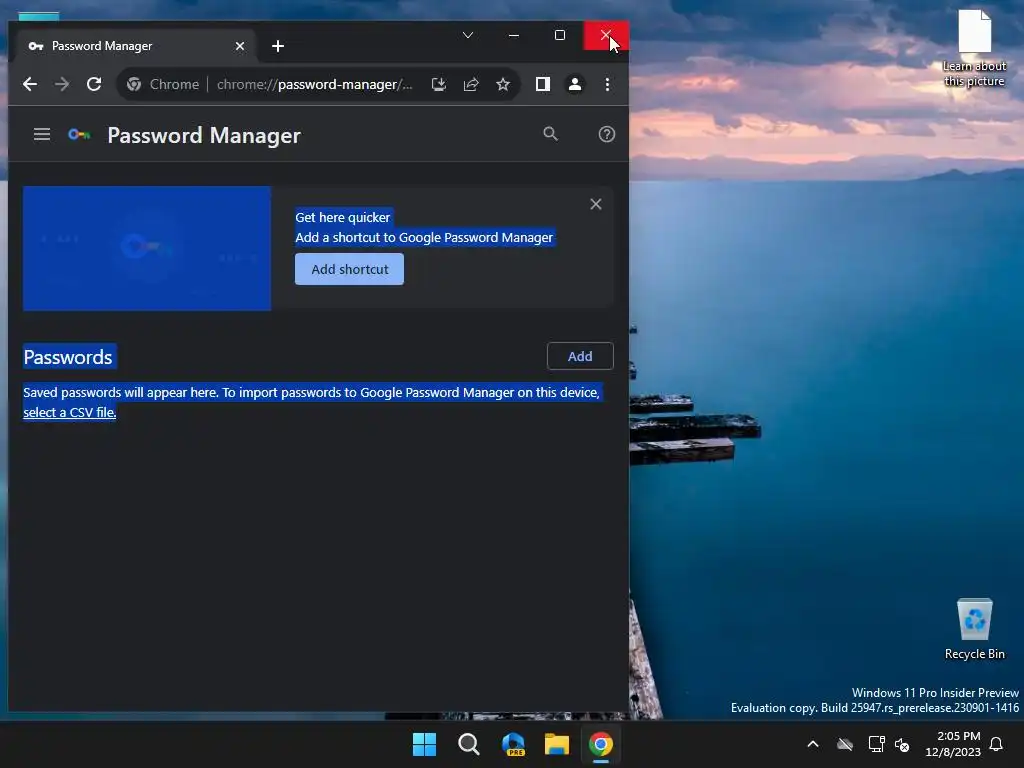Select the Password Manager tab
1024x768 pixels.
[x=134, y=46]
